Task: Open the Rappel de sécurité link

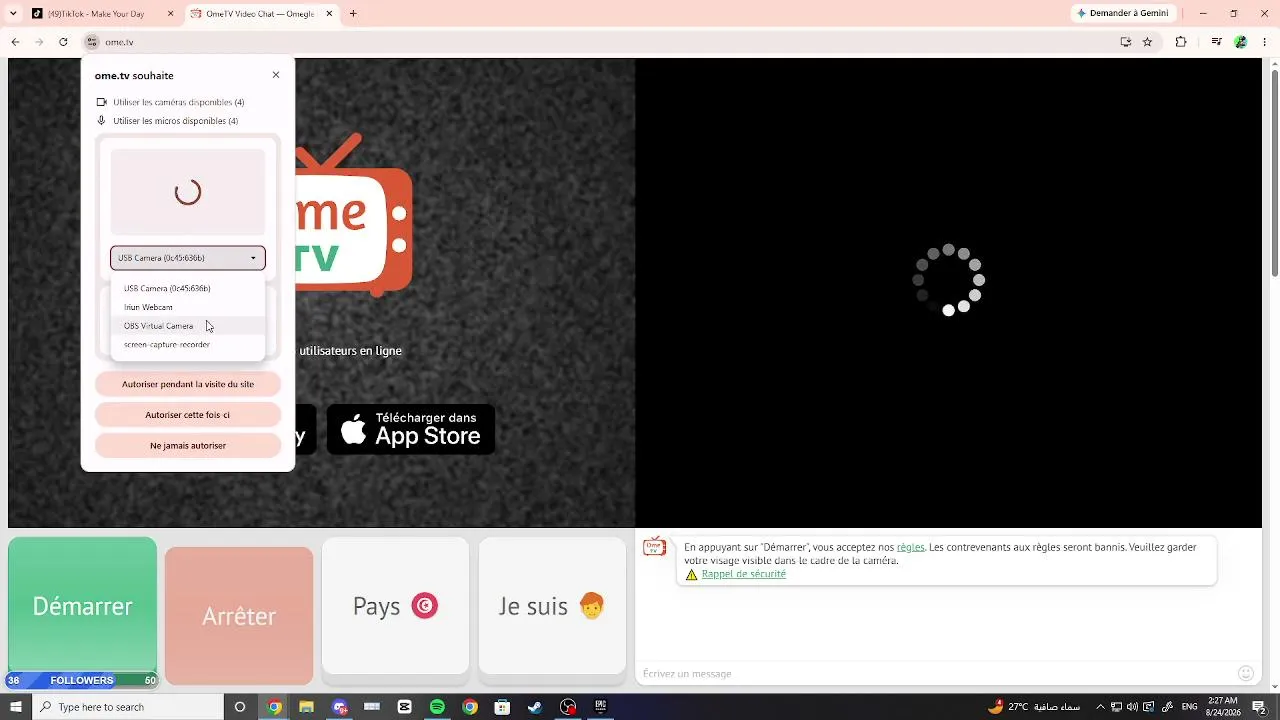Action: coord(743,574)
